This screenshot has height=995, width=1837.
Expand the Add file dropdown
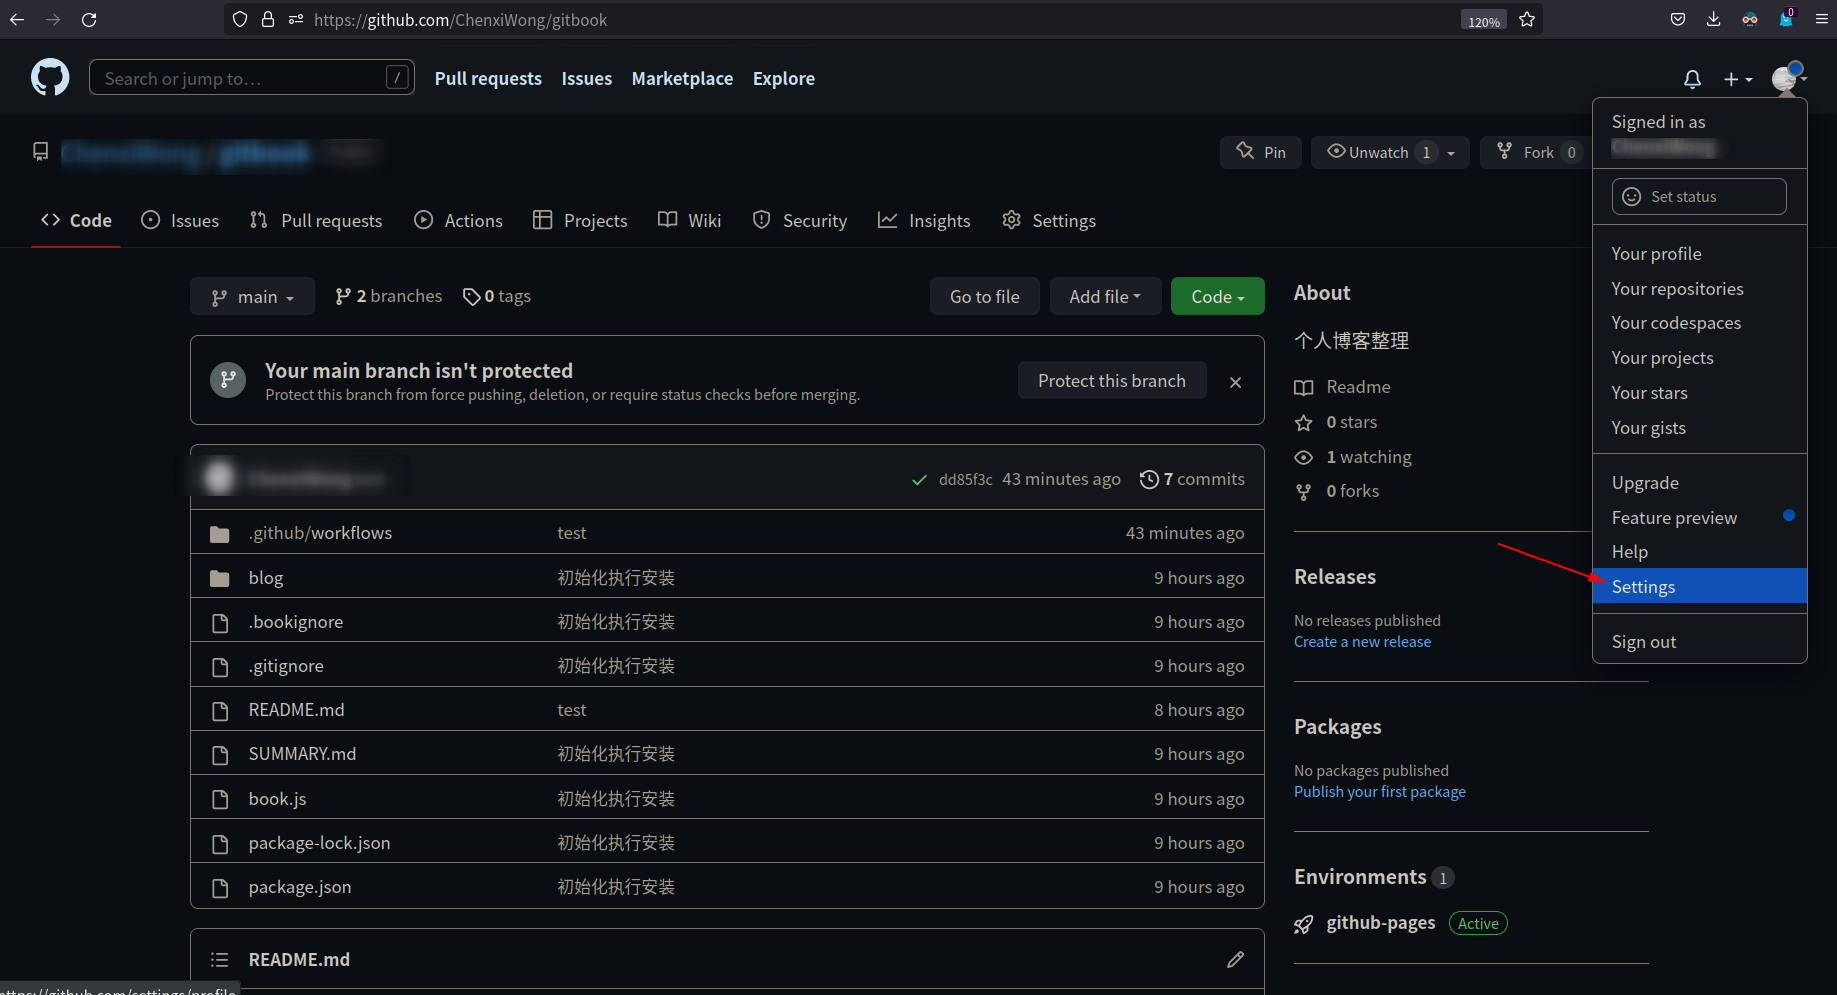[1105, 296]
